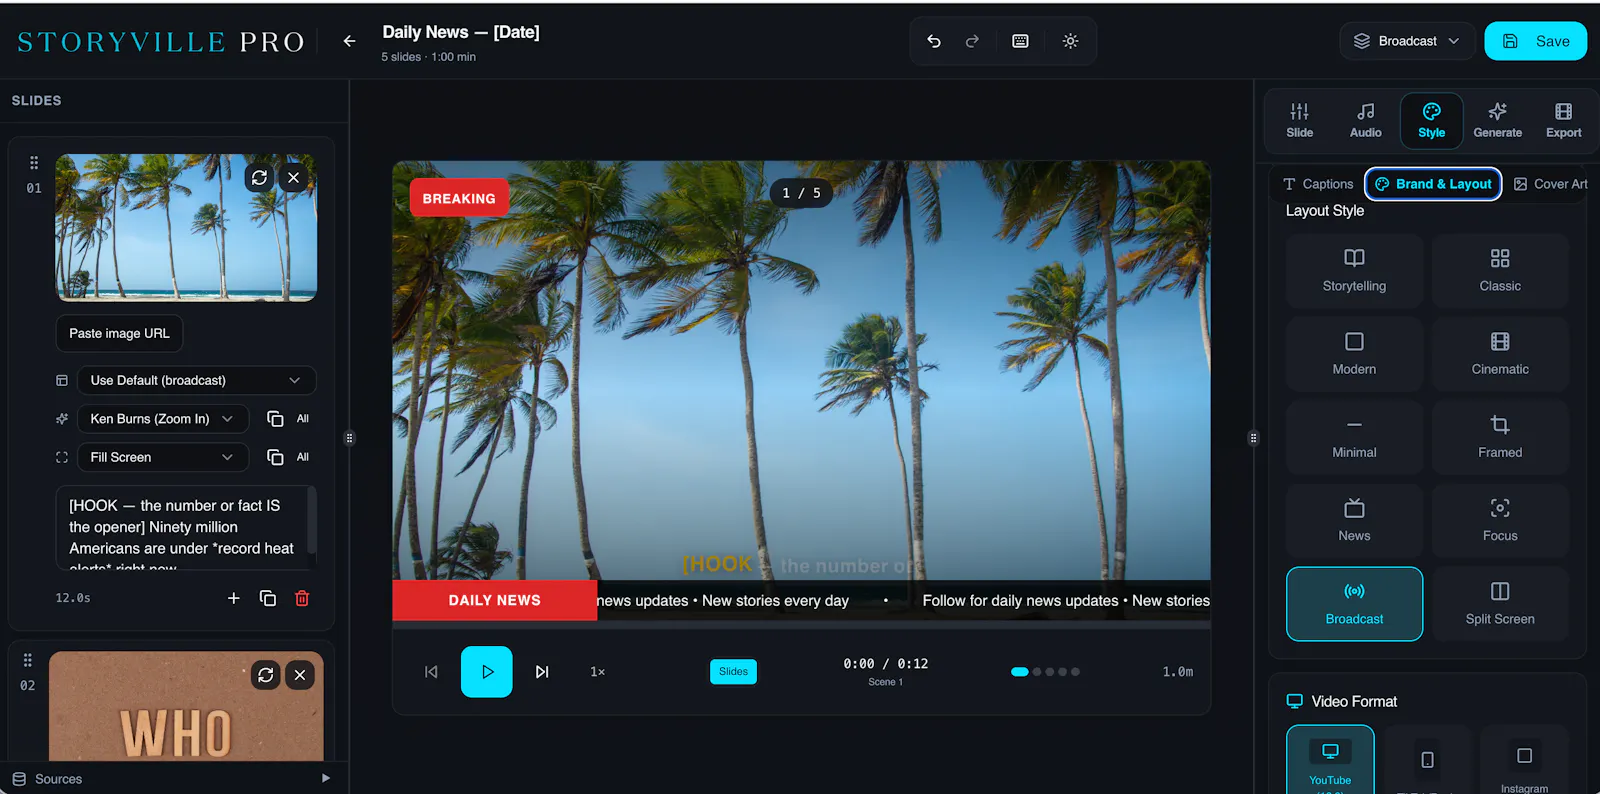The width and height of the screenshot is (1600, 794).
Task: Edit the slide 01 HOOK script text
Action: 186,527
